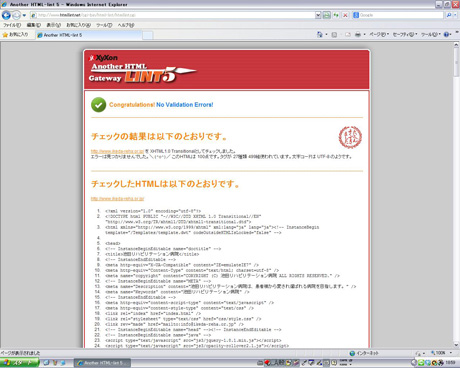
Task: Open the お気に入り(A) menu in menu bar
Action: [x=78, y=25]
